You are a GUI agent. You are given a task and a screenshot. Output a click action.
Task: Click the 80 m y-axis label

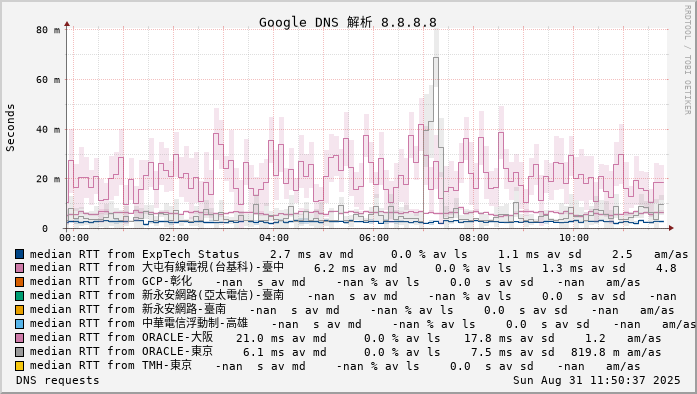click(x=48, y=30)
